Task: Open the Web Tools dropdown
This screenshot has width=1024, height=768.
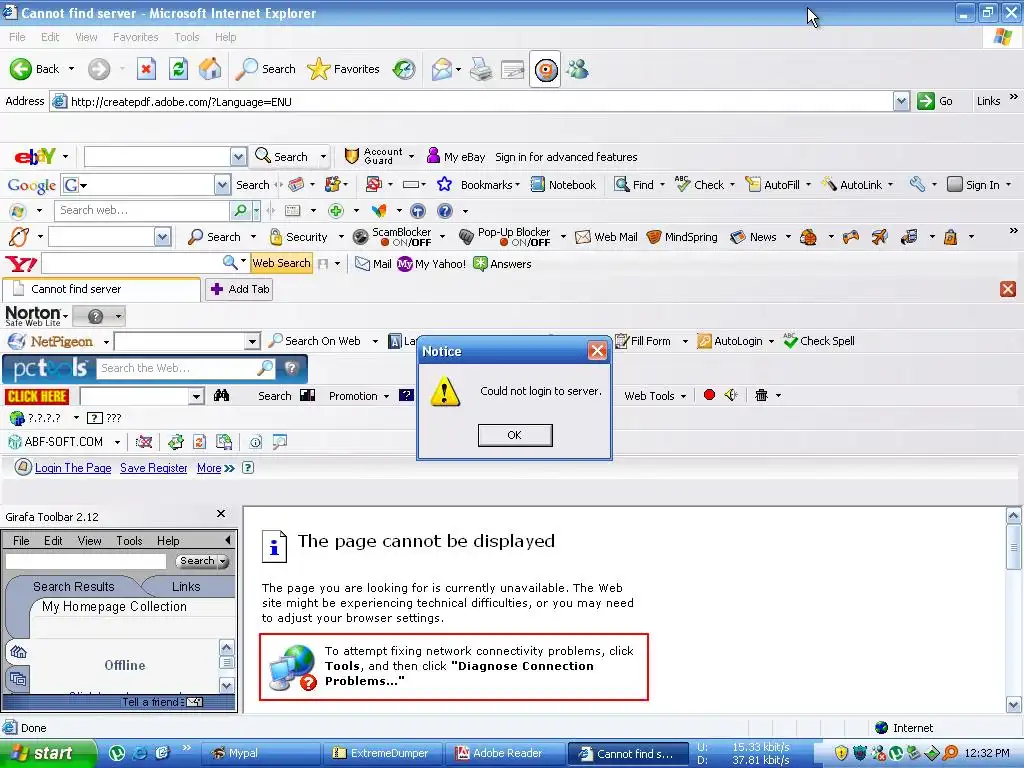Action: (x=683, y=396)
